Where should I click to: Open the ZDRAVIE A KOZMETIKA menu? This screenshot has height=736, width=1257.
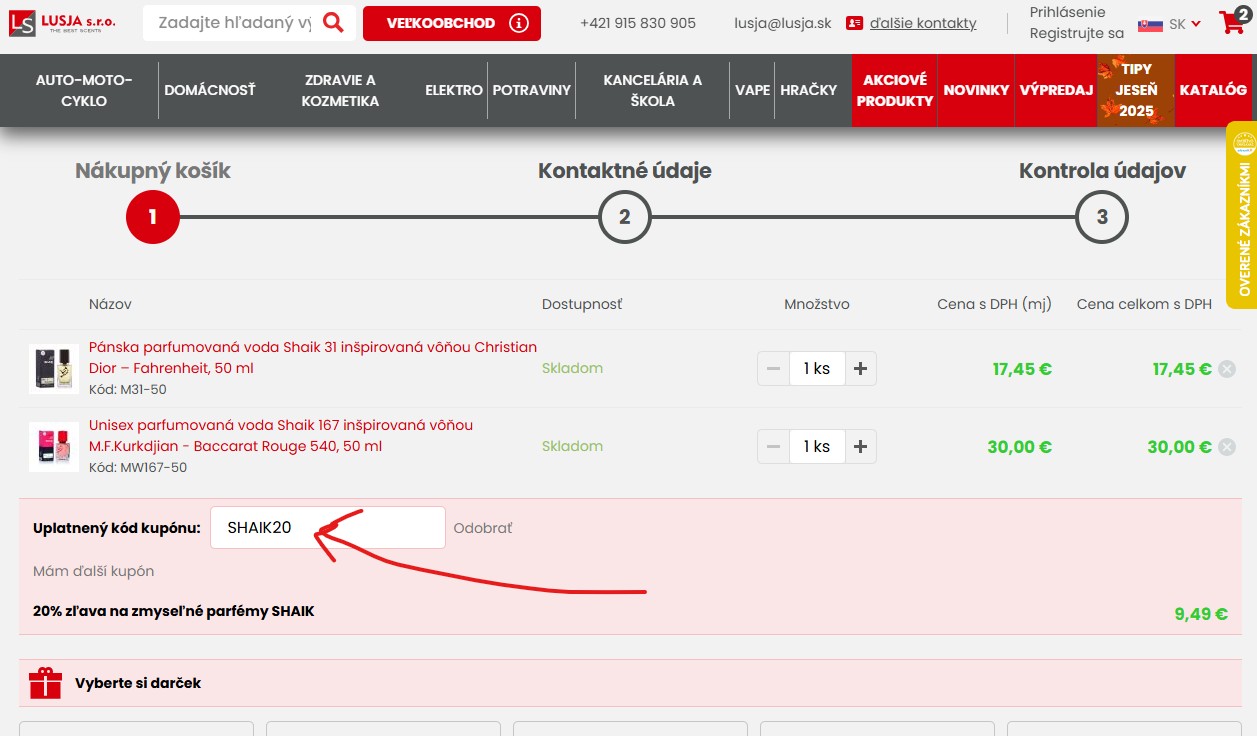tap(340, 90)
